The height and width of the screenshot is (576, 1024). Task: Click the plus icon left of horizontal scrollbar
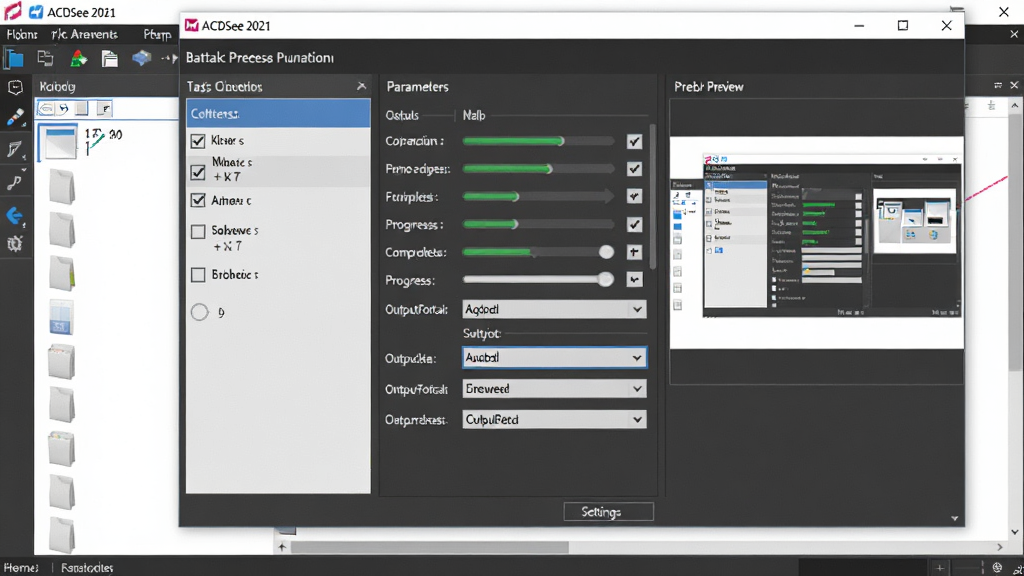282,547
